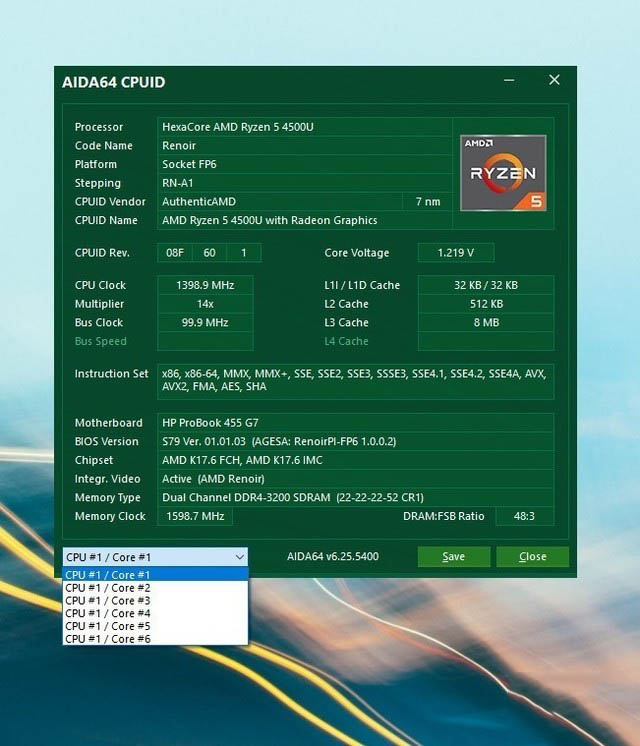Click the Save button
Image resolution: width=640 pixels, height=746 pixels.
[x=454, y=557]
